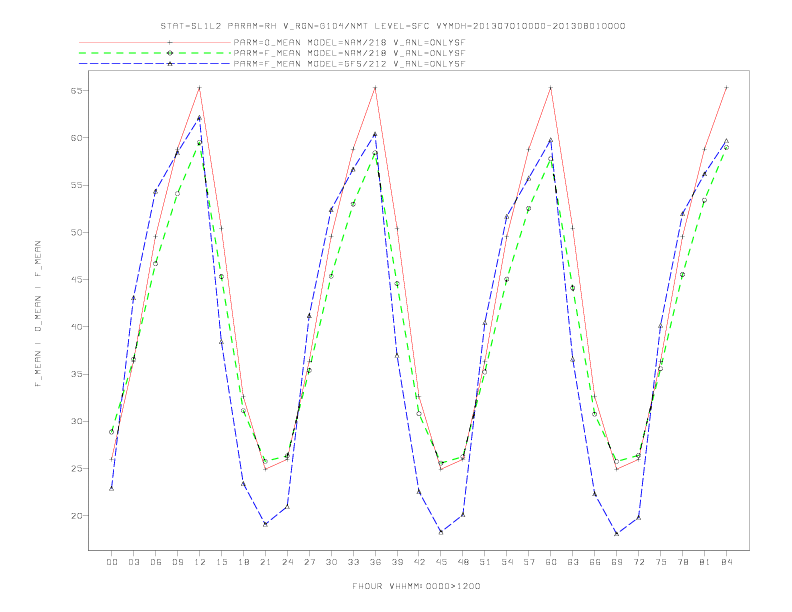Image resolution: width=792 pixels, height=612 pixels.
Task: Click the chart title beginning STAT=SL1L2
Action: pyautogui.click(x=392, y=26)
